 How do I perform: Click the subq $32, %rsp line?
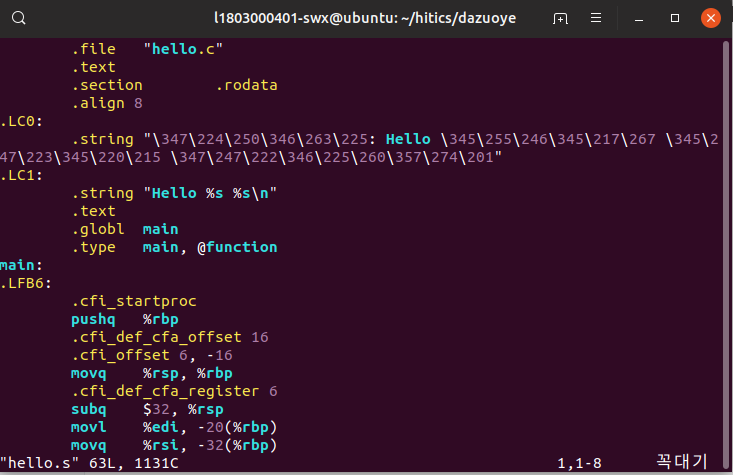(x=147, y=409)
